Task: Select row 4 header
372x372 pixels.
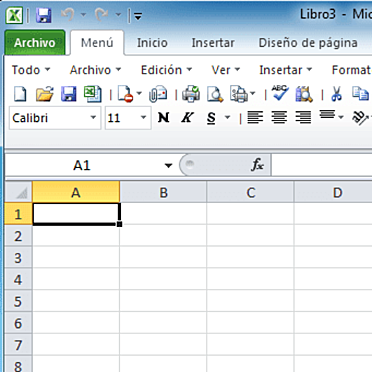Action: coord(19,279)
